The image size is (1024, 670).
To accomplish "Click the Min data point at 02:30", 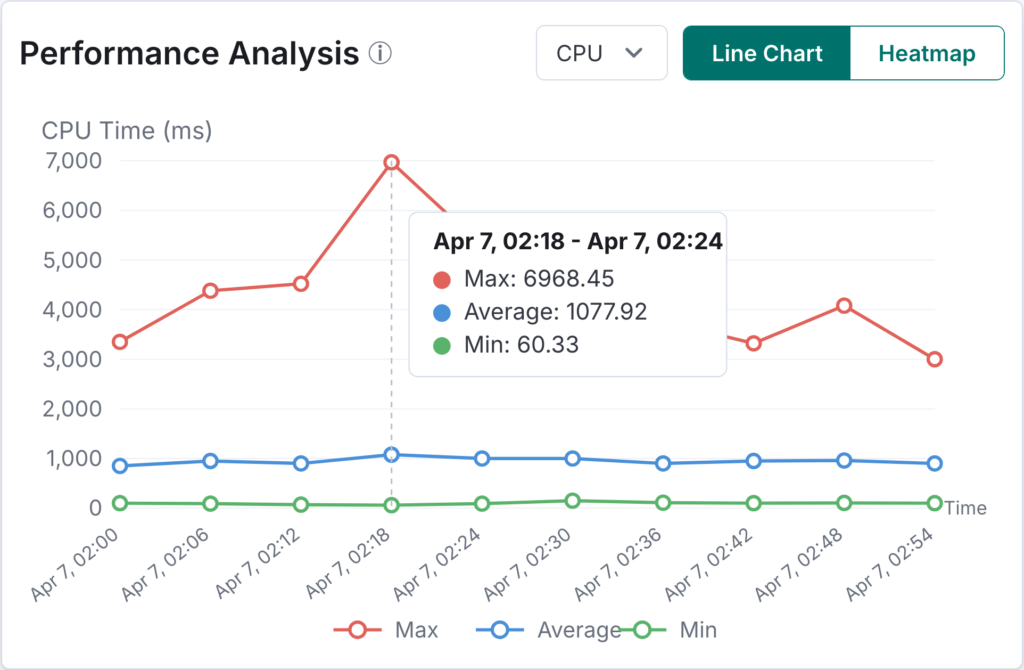I will coord(572,501).
